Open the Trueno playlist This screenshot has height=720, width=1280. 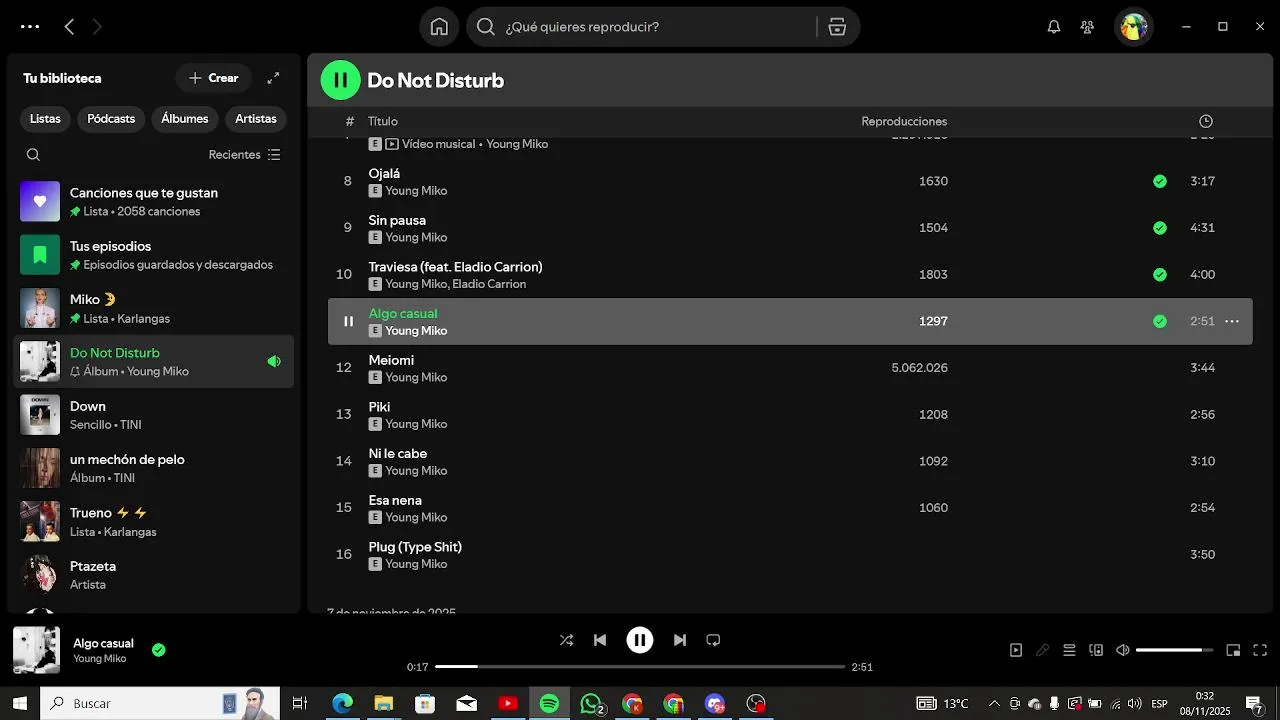pyautogui.click(x=154, y=521)
